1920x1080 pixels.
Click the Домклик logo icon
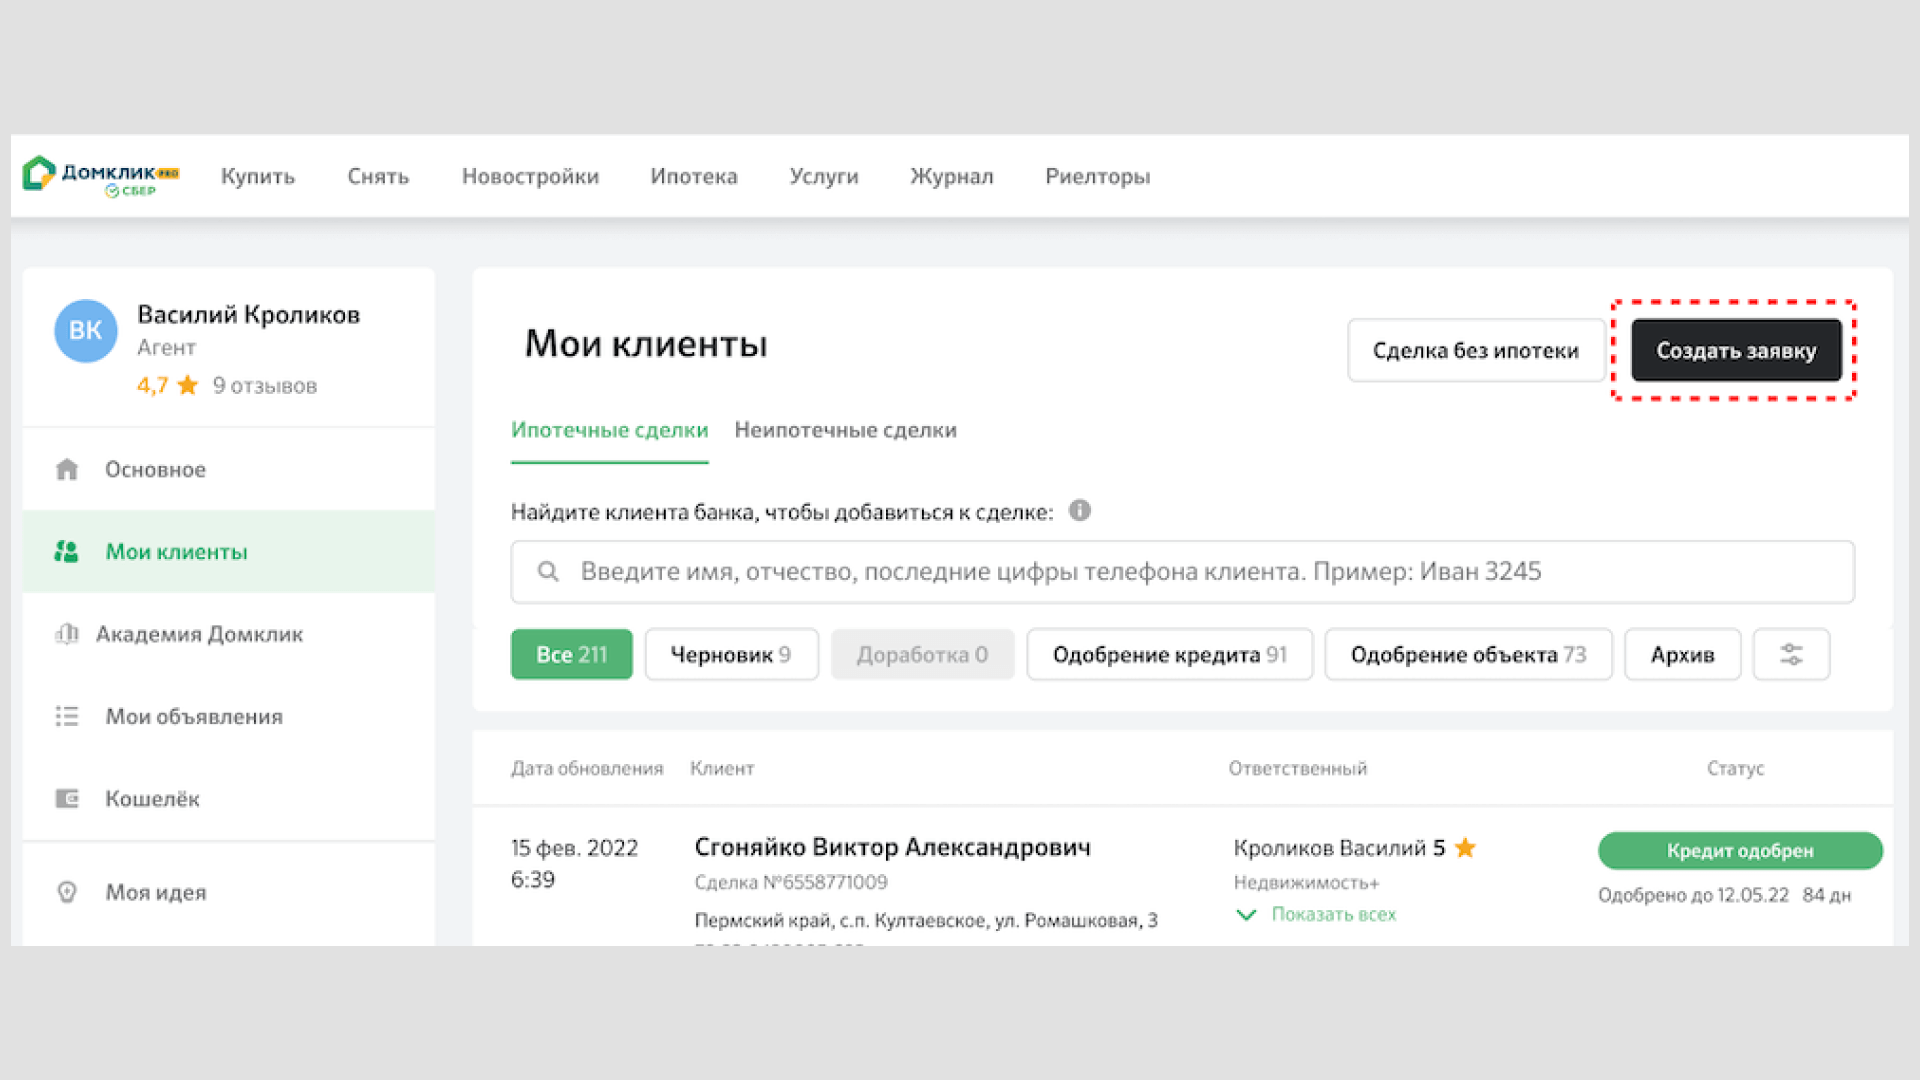coord(40,174)
